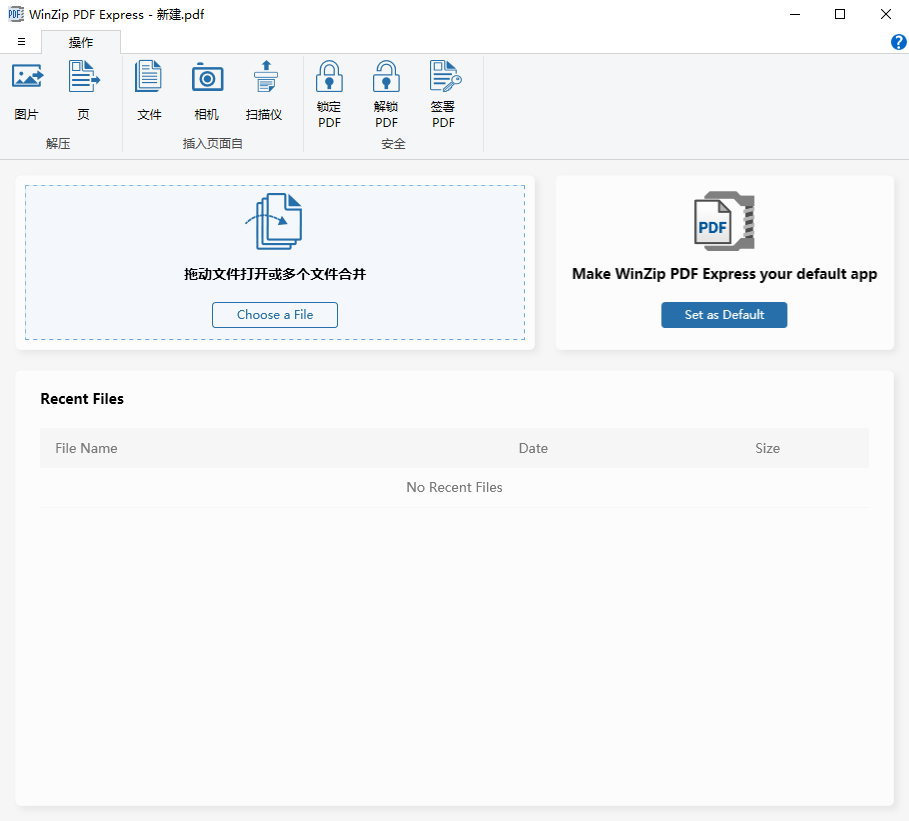Click the app icon in title bar

tap(16, 14)
